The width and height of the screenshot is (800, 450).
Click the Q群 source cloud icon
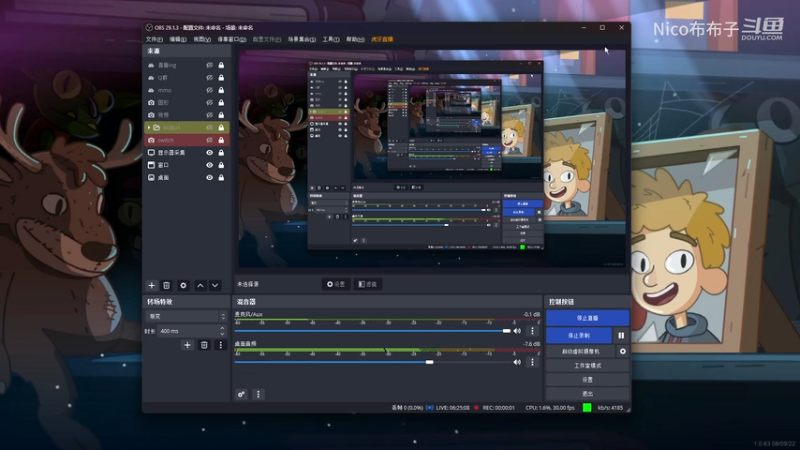coord(151,78)
